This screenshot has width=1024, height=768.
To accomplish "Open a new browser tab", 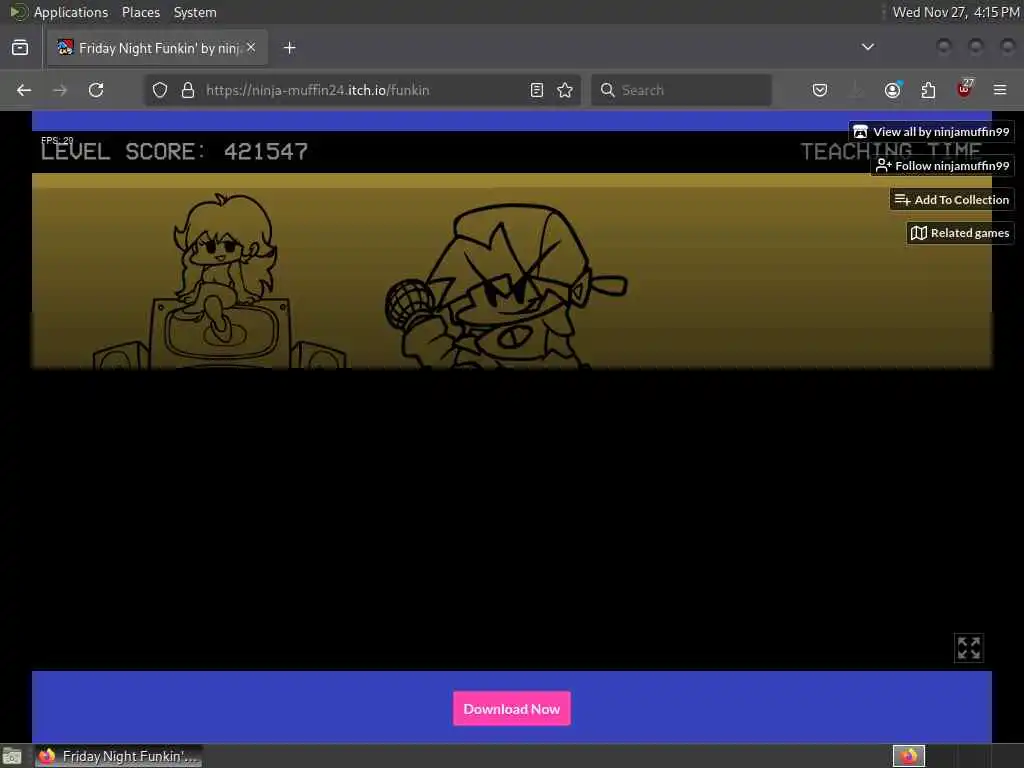I will pos(290,48).
